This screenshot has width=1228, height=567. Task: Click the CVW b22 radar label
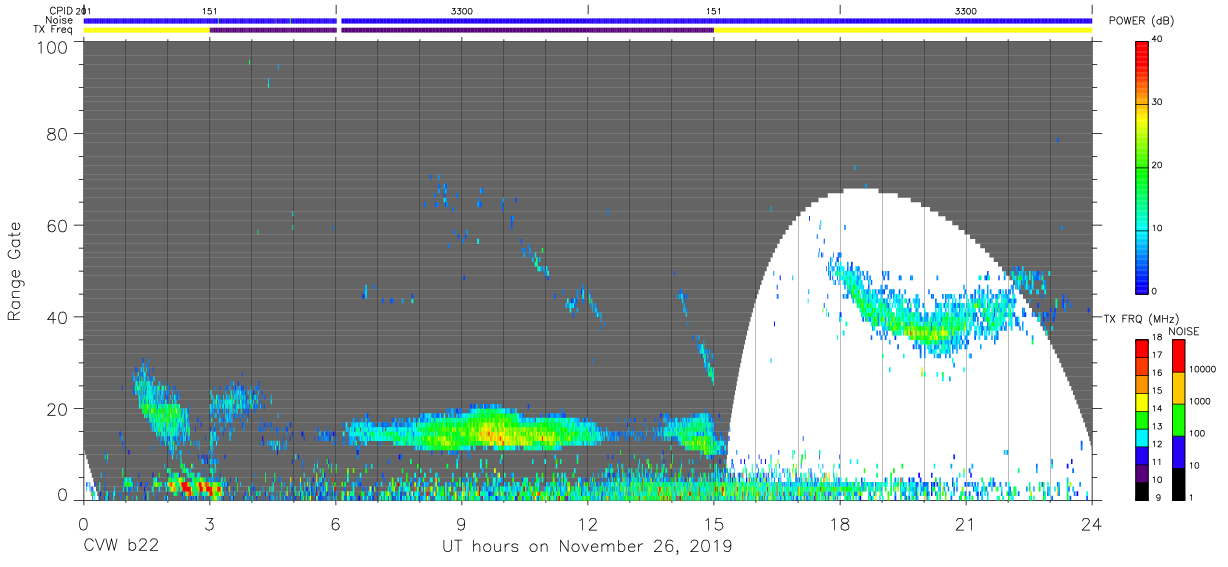(121, 547)
